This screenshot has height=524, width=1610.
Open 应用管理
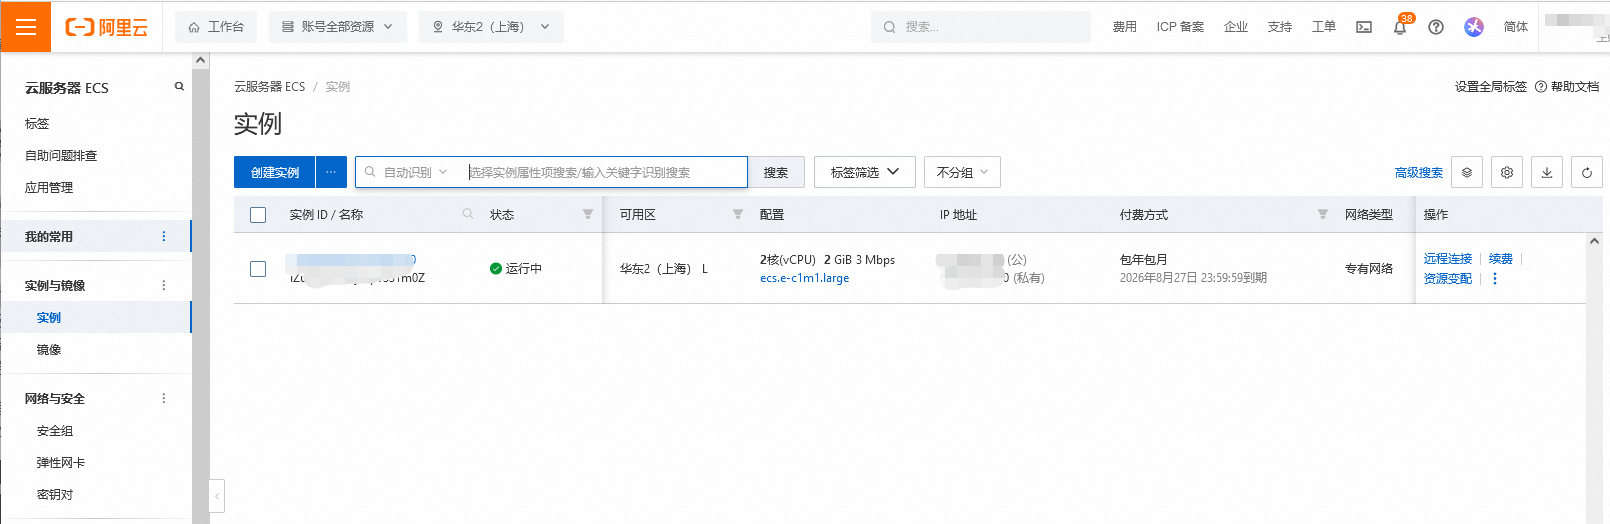point(49,187)
